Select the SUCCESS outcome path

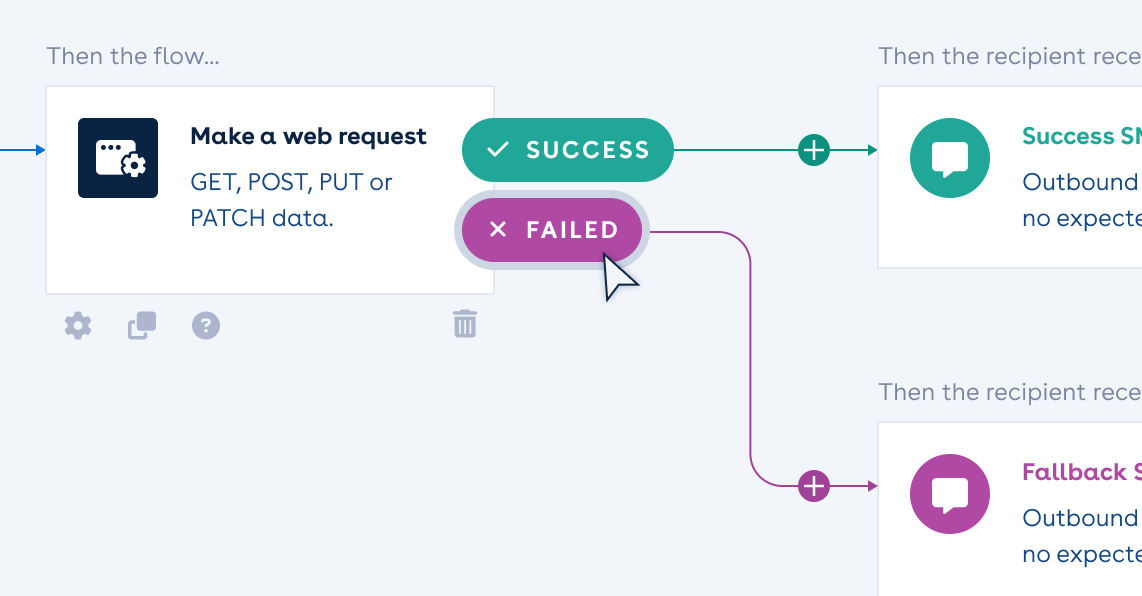pos(567,149)
